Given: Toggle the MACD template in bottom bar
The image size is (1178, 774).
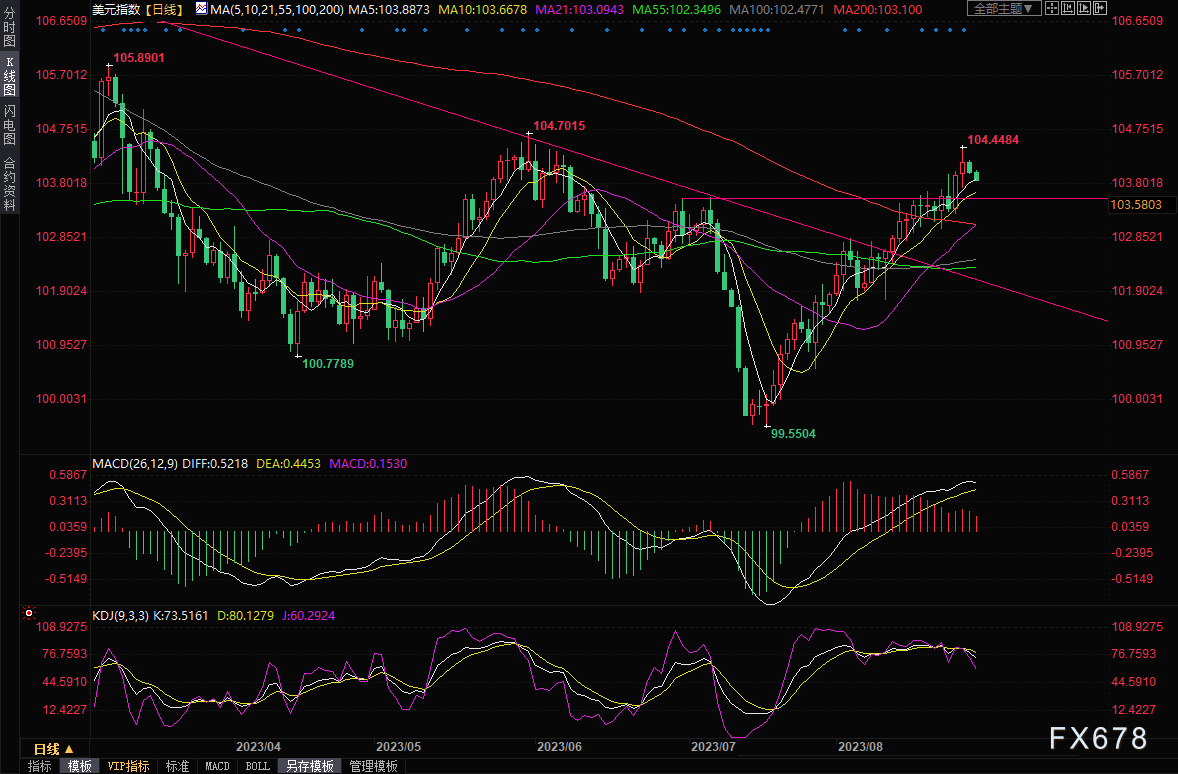Looking at the screenshot, I should click(x=217, y=766).
